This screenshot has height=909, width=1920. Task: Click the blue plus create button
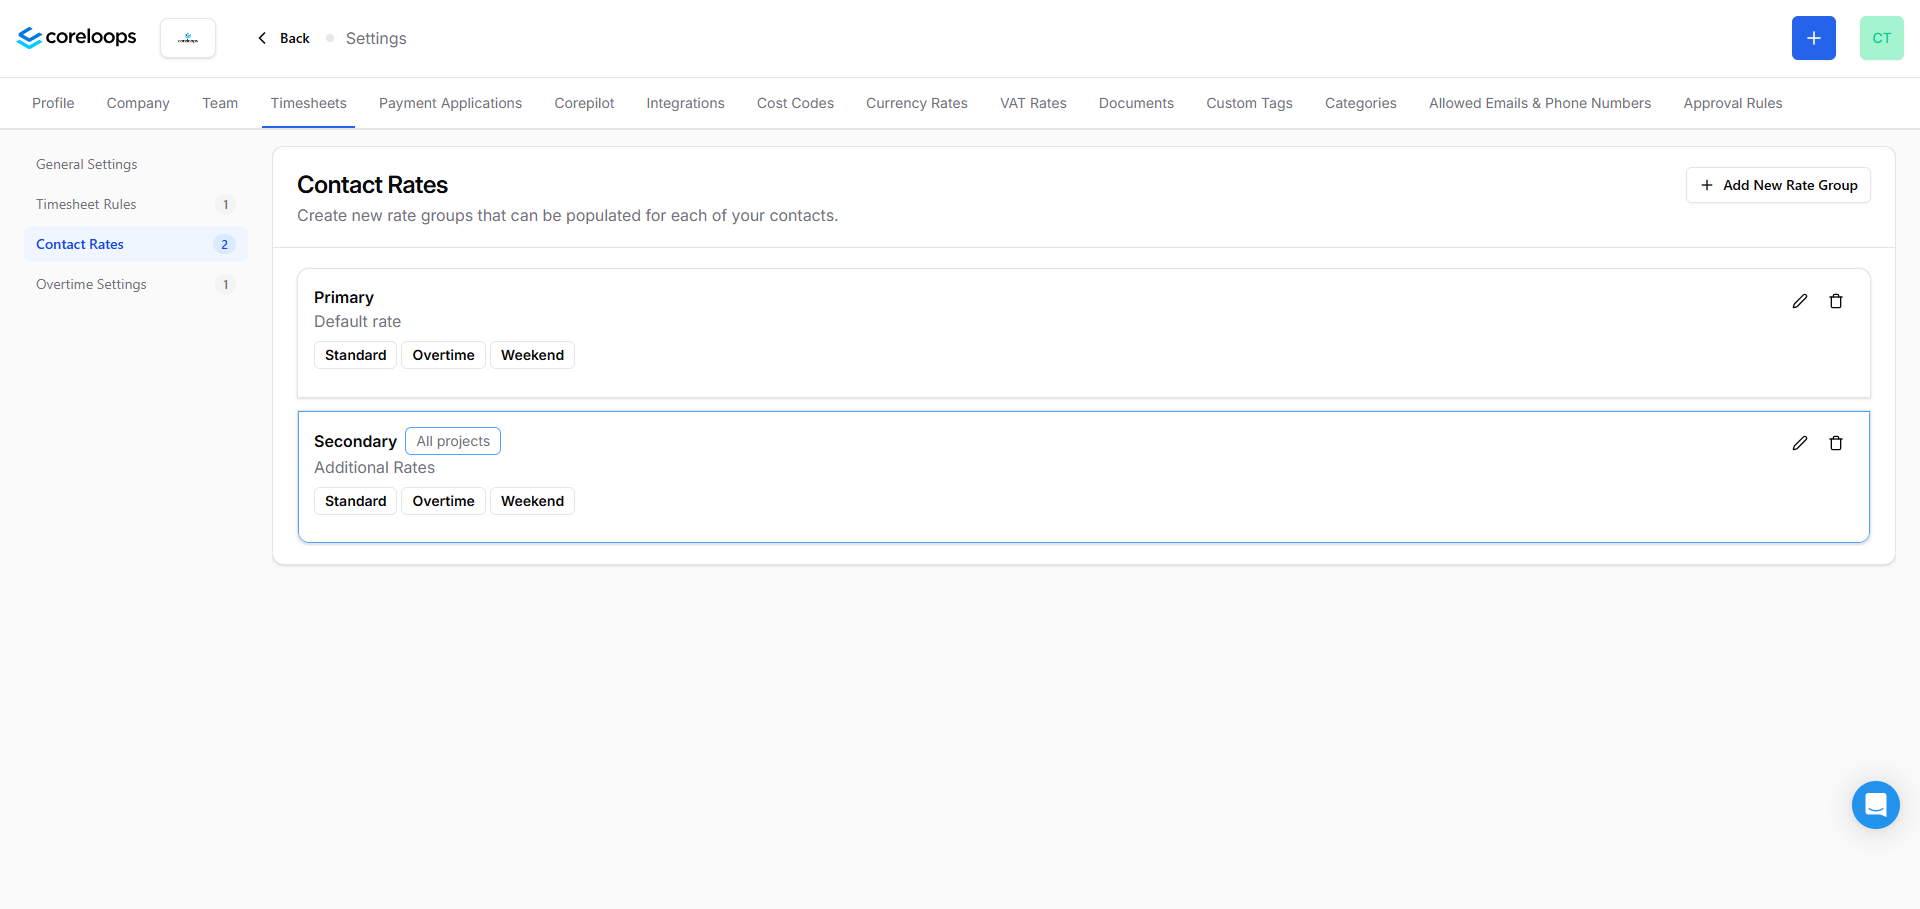1813,38
